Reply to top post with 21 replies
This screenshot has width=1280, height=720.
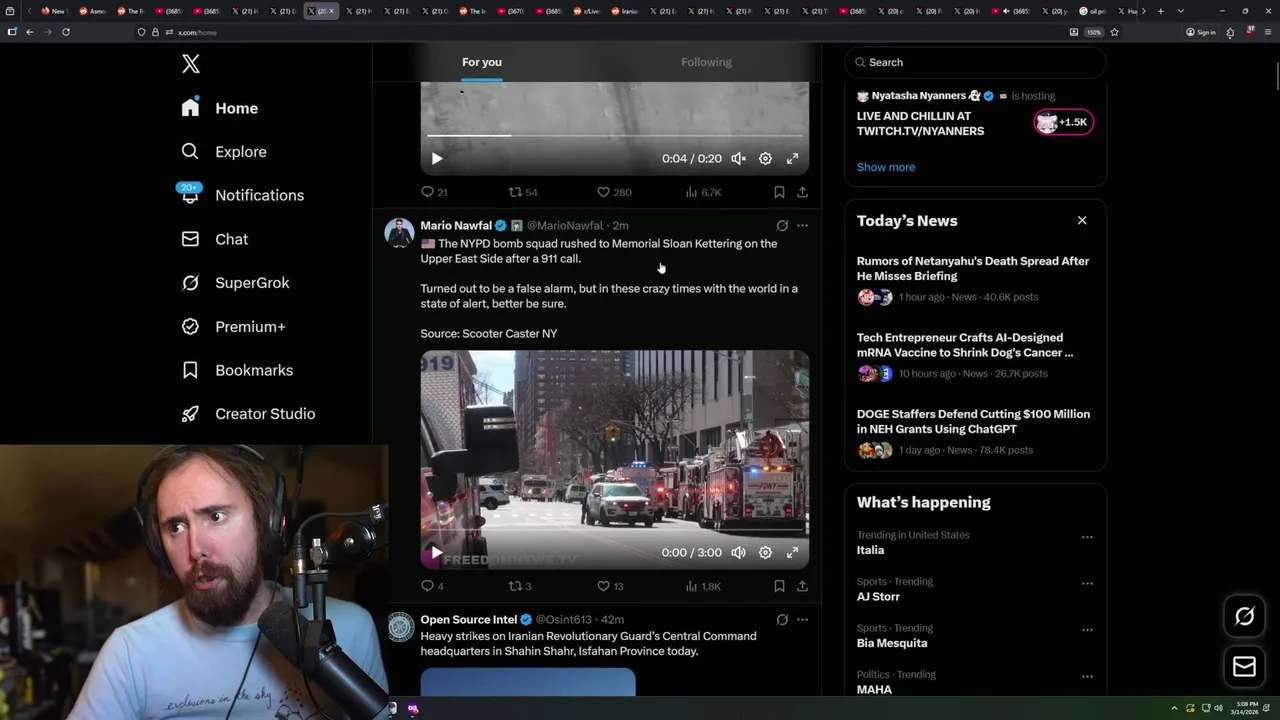pos(434,192)
